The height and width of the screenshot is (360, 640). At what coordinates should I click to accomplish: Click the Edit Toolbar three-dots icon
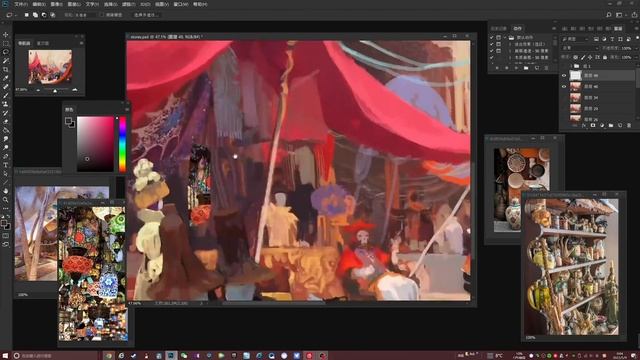click(x=6, y=208)
